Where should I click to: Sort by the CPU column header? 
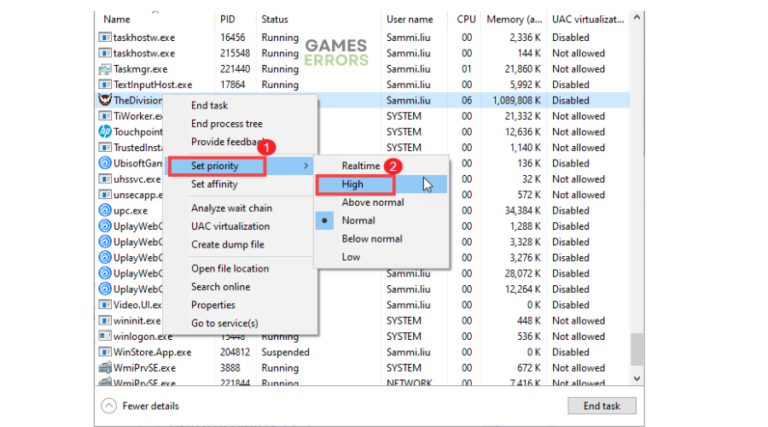(x=466, y=19)
